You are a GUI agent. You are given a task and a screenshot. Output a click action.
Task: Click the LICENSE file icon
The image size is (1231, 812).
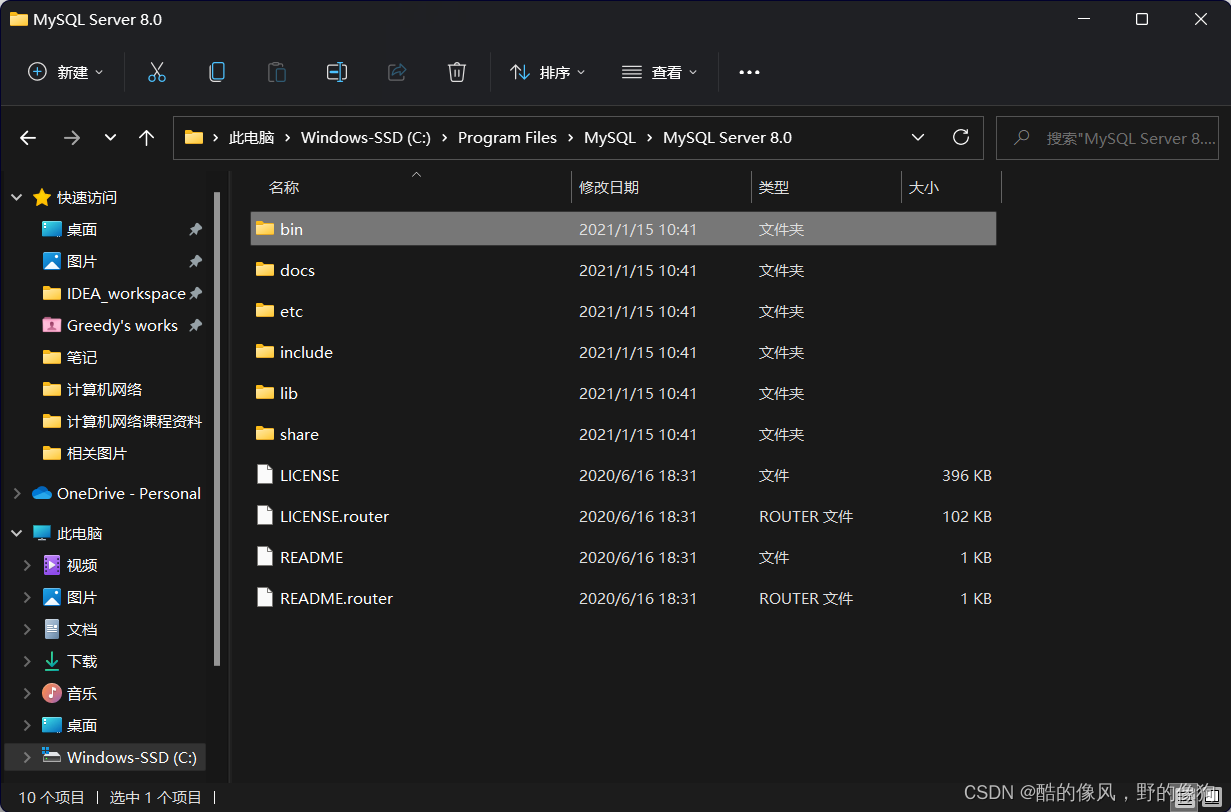(264, 475)
